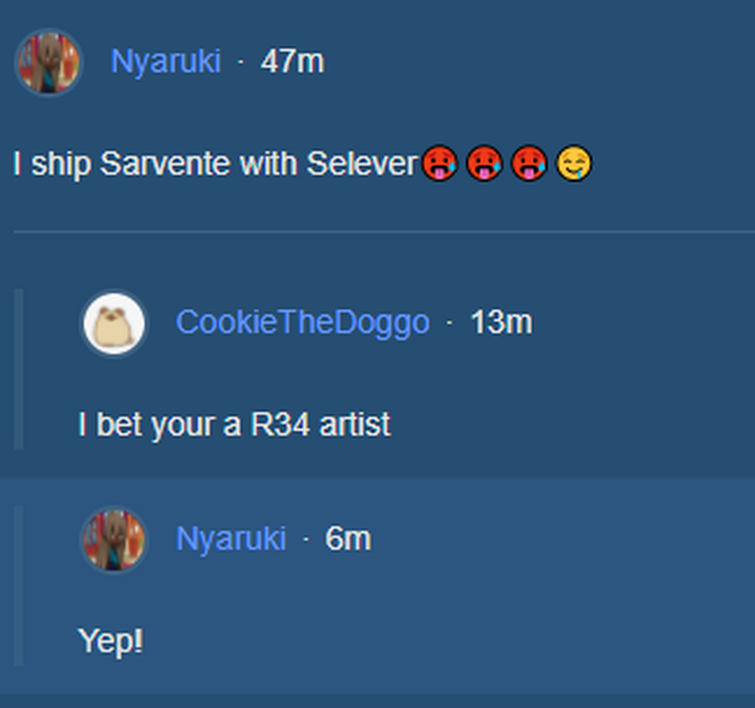755x708 pixels.
Task: Click the 6m timestamp on Nyaruki's reply
Action: pyautogui.click(x=348, y=539)
